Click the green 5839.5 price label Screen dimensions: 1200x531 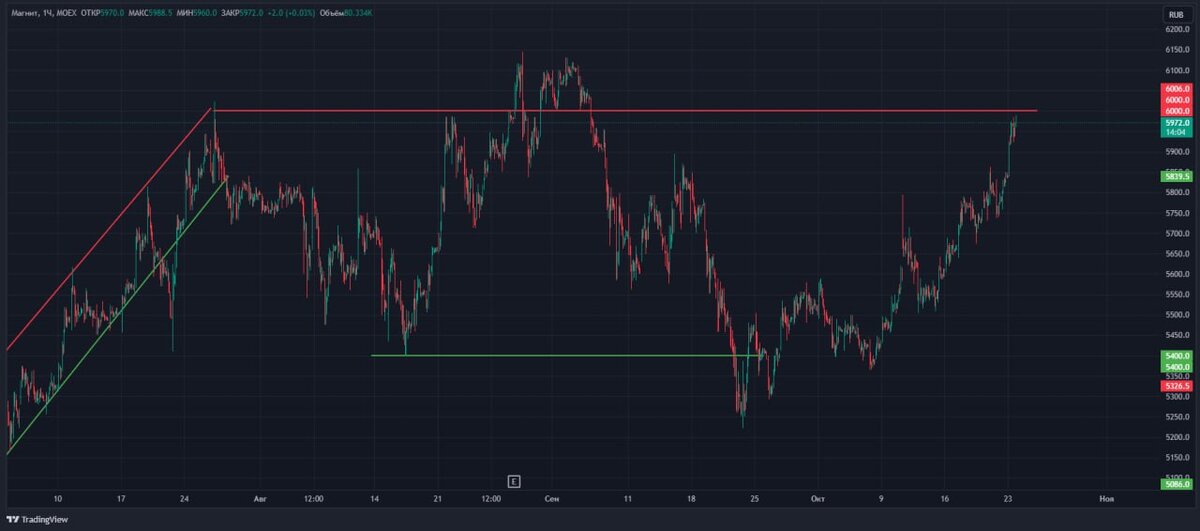[x=1177, y=176]
